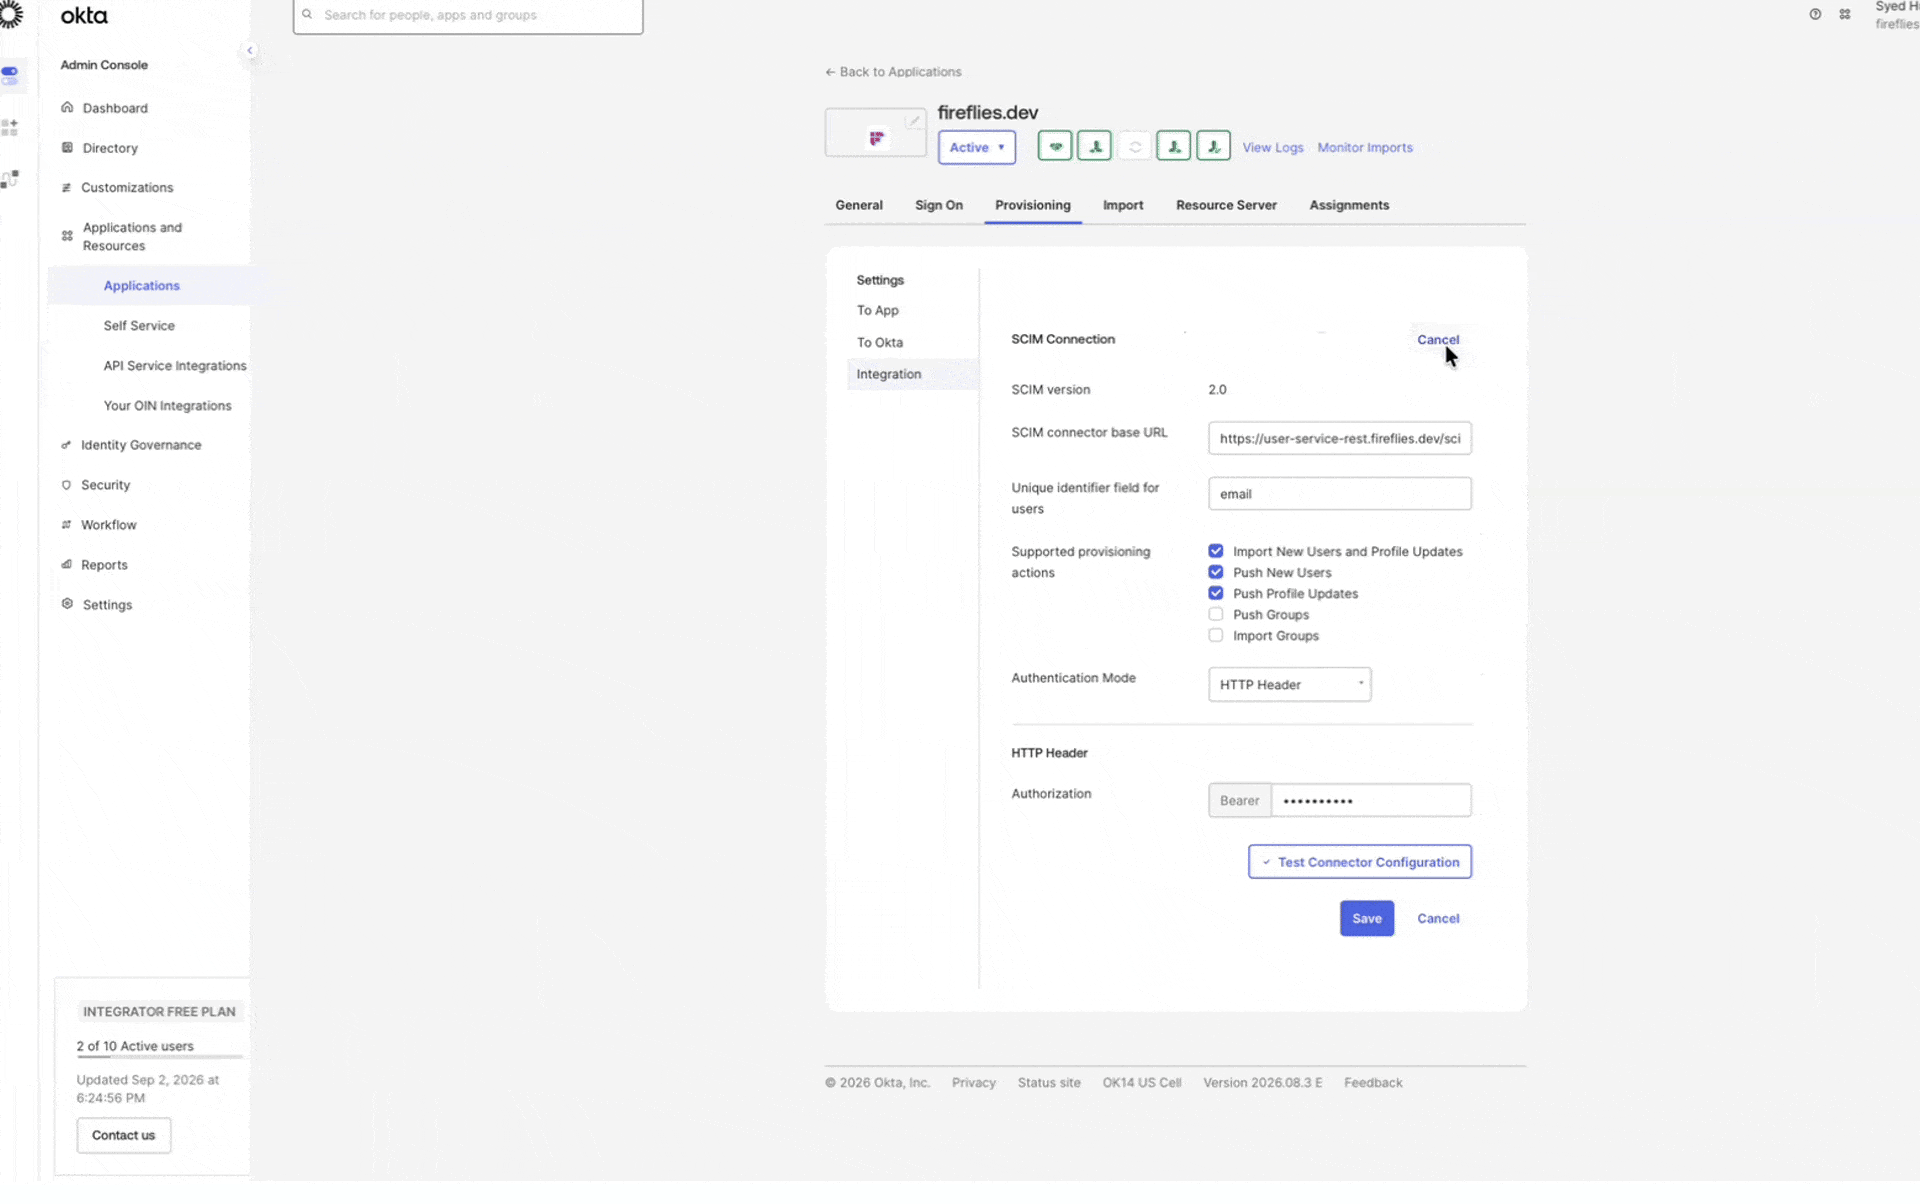Open the Status site footer link
The image size is (1920, 1204).
(x=1049, y=1084)
